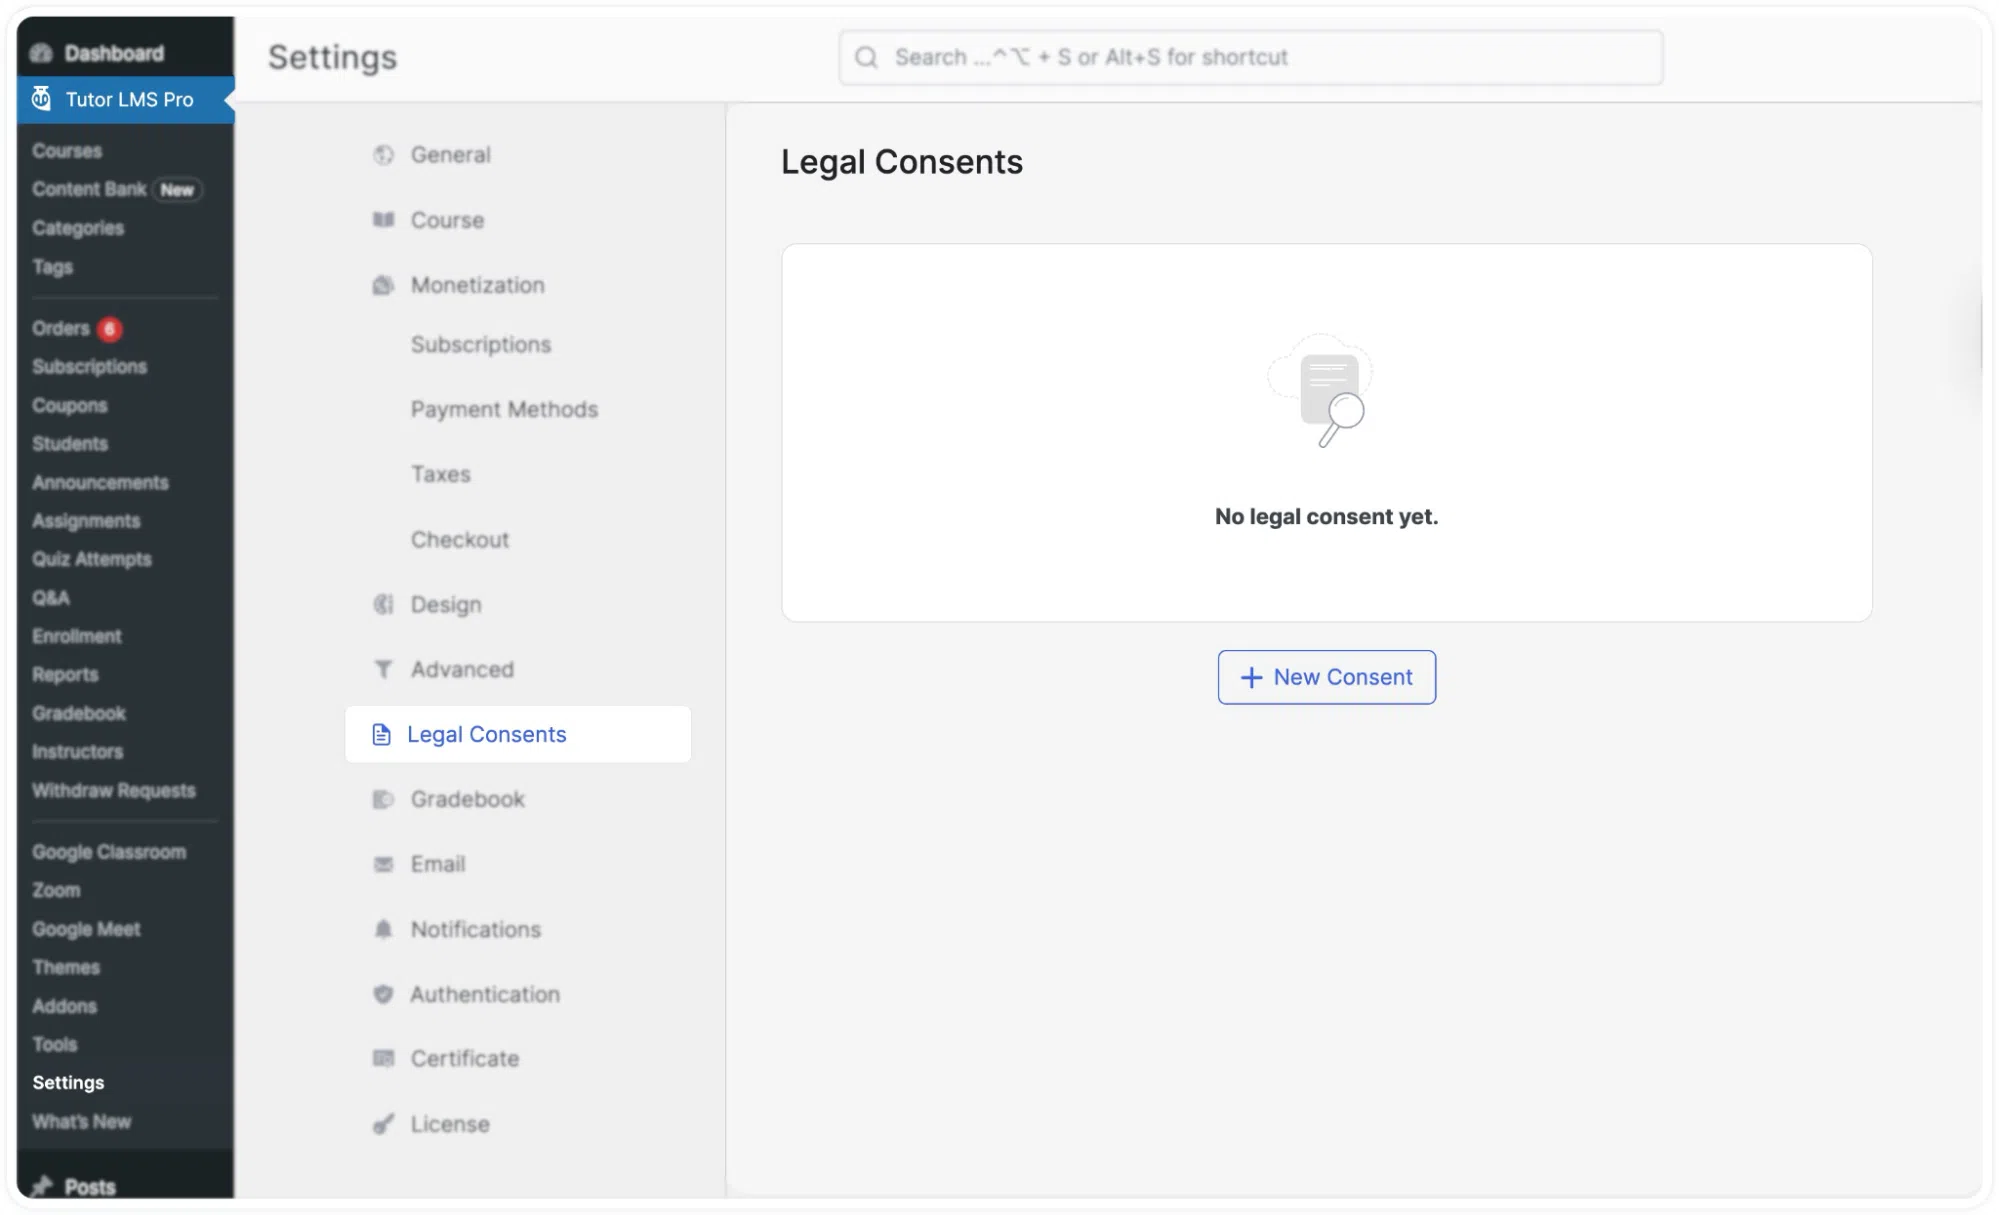Open the Taxes settings
This screenshot has width=1999, height=1216.
tap(440, 474)
